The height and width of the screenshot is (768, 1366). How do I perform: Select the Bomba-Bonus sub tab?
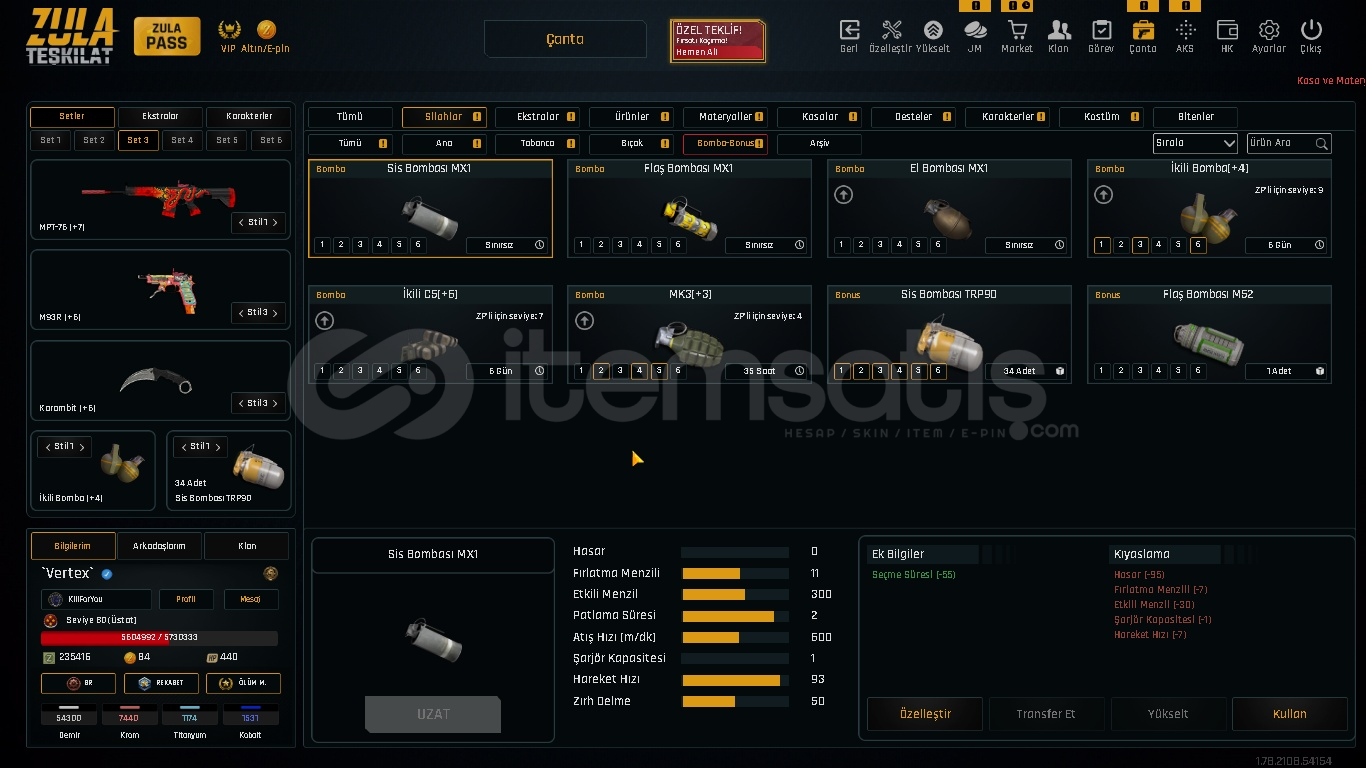click(725, 144)
